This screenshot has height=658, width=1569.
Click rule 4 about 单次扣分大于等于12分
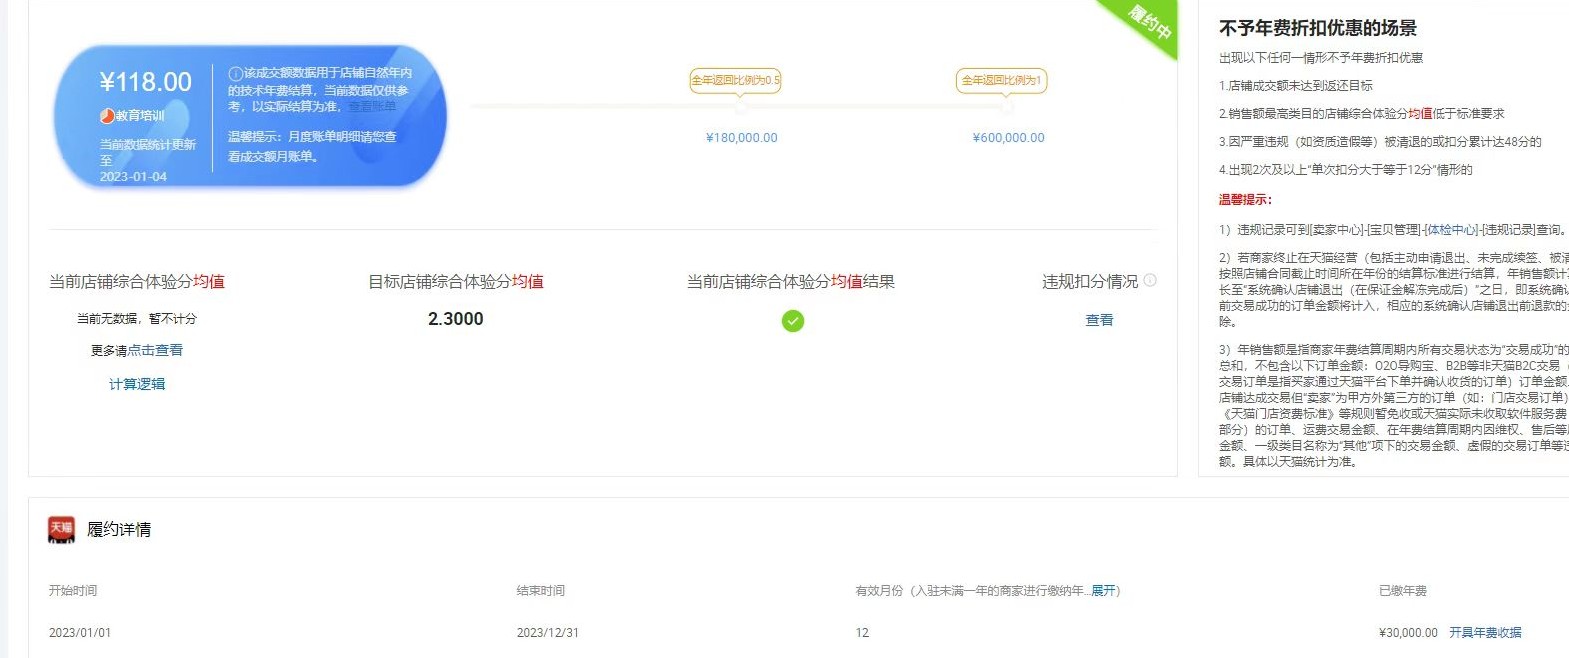click(x=1346, y=170)
